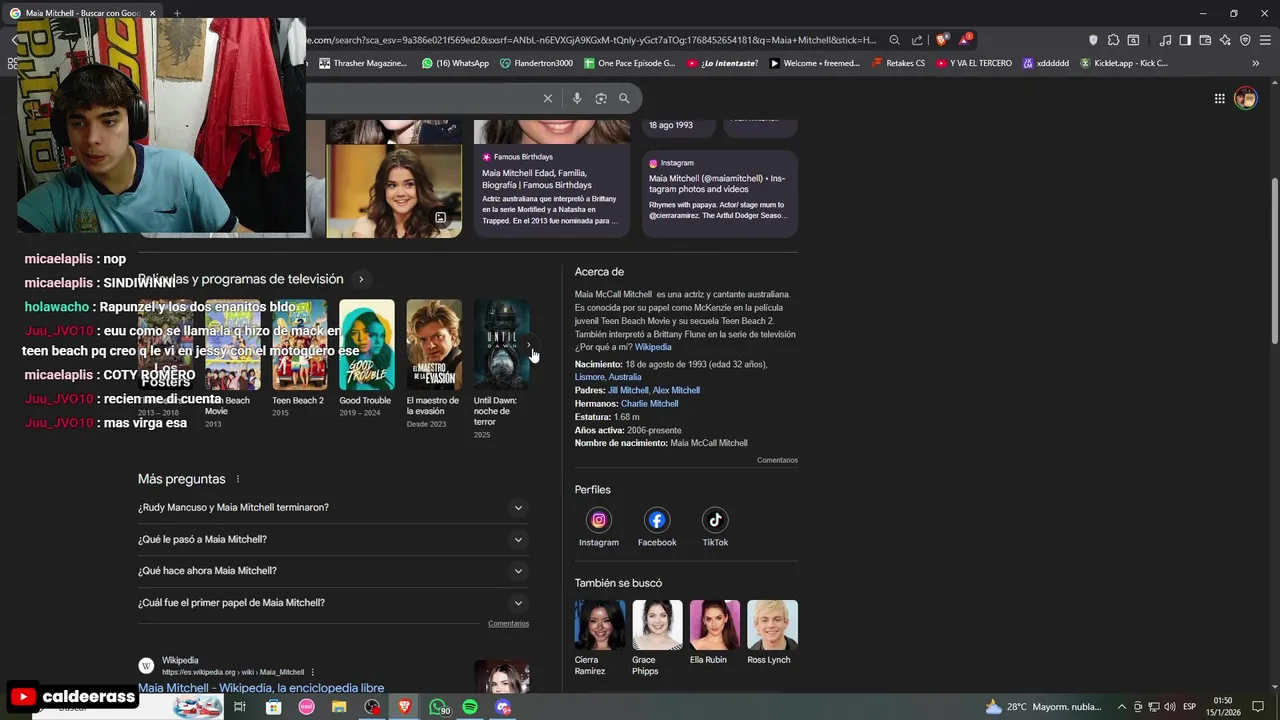The width and height of the screenshot is (1280, 720).
Task: Open Brave Leo AI sparkle icon
Action: coord(1225,40)
